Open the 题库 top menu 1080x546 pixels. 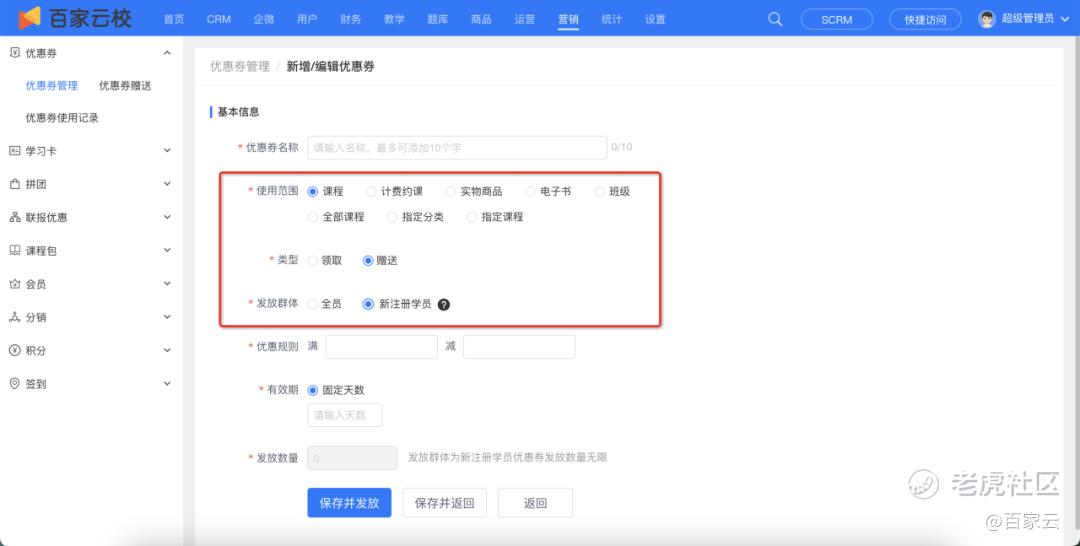point(437,19)
